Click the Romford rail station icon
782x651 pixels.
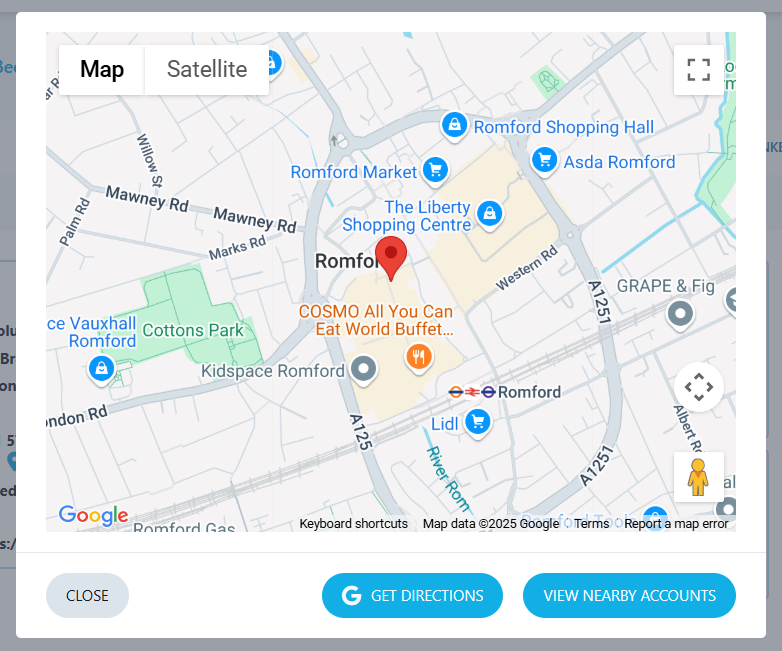coord(472,392)
